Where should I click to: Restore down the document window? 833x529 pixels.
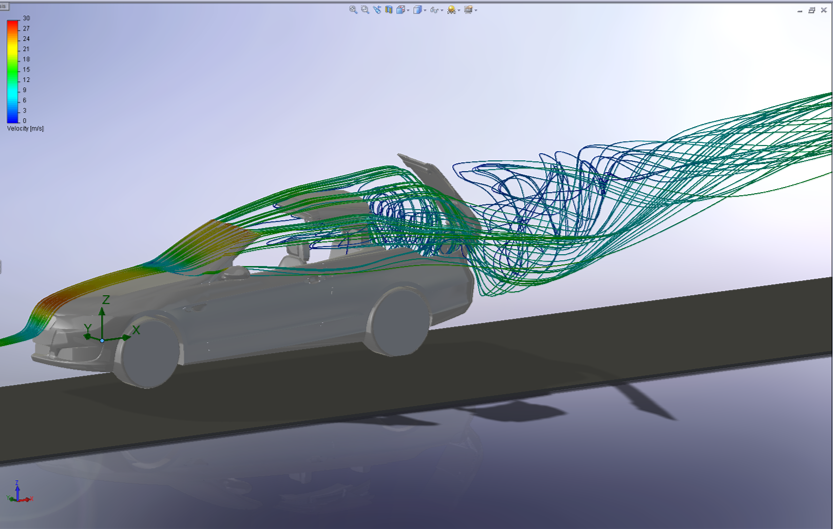(811, 10)
